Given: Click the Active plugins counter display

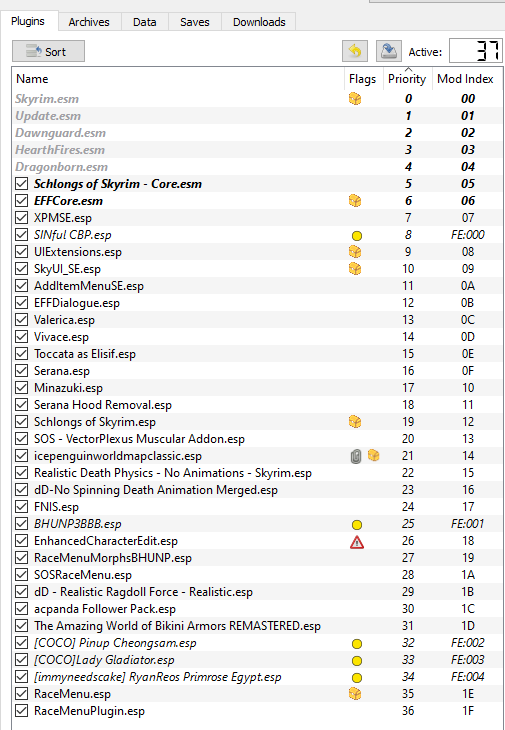Looking at the screenshot, I should pos(475,51).
